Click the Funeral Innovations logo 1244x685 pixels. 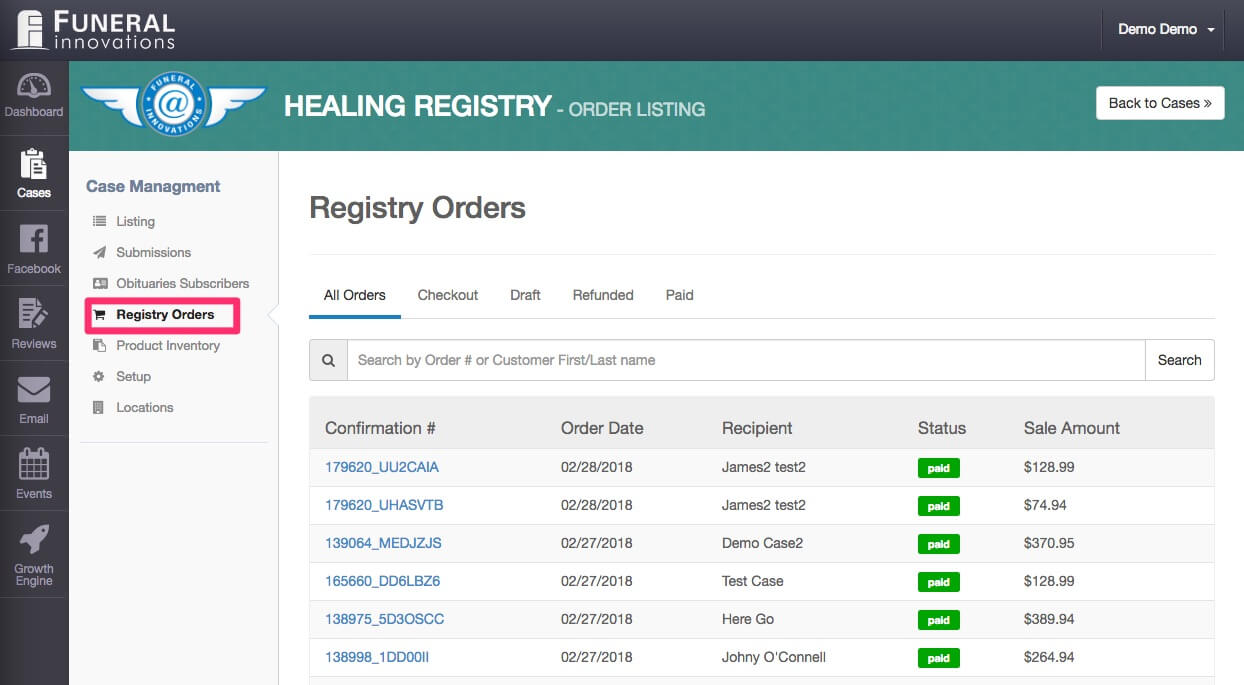point(93,29)
